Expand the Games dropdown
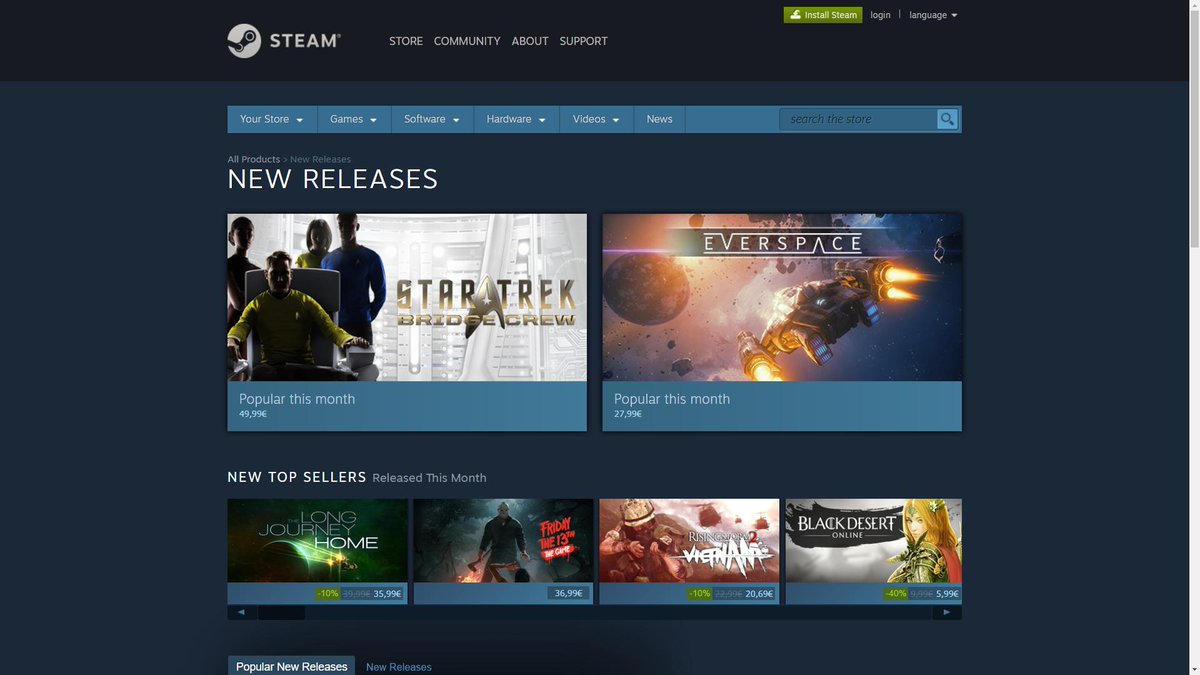The width and height of the screenshot is (1200, 675). [354, 119]
